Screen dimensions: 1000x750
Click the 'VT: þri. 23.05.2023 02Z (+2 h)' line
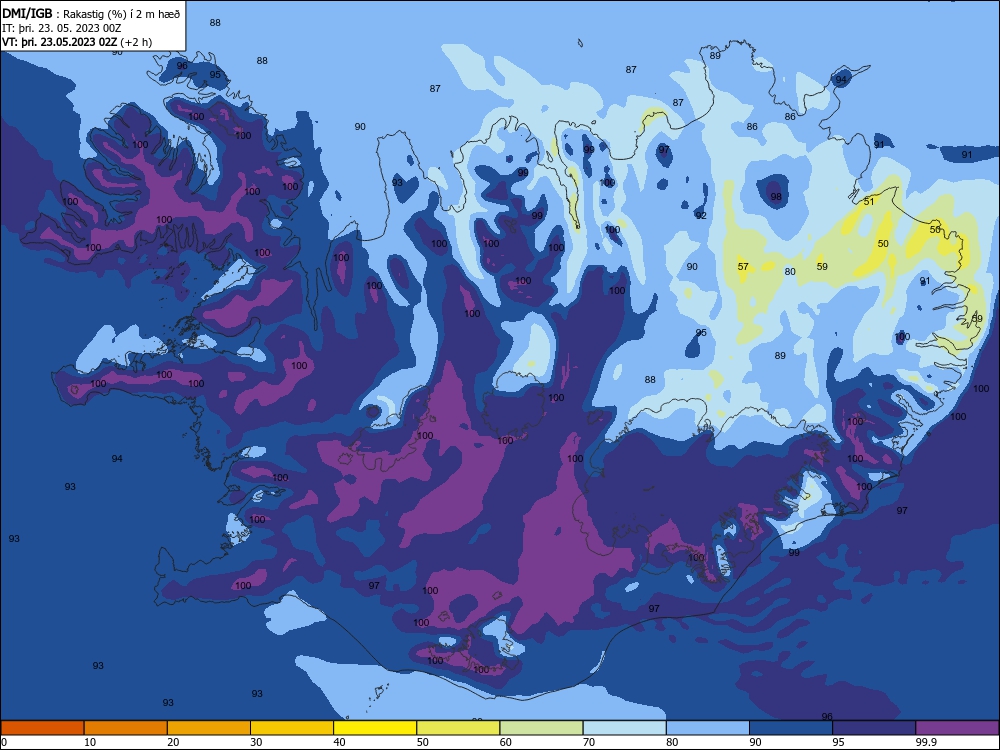pyautogui.click(x=77, y=42)
